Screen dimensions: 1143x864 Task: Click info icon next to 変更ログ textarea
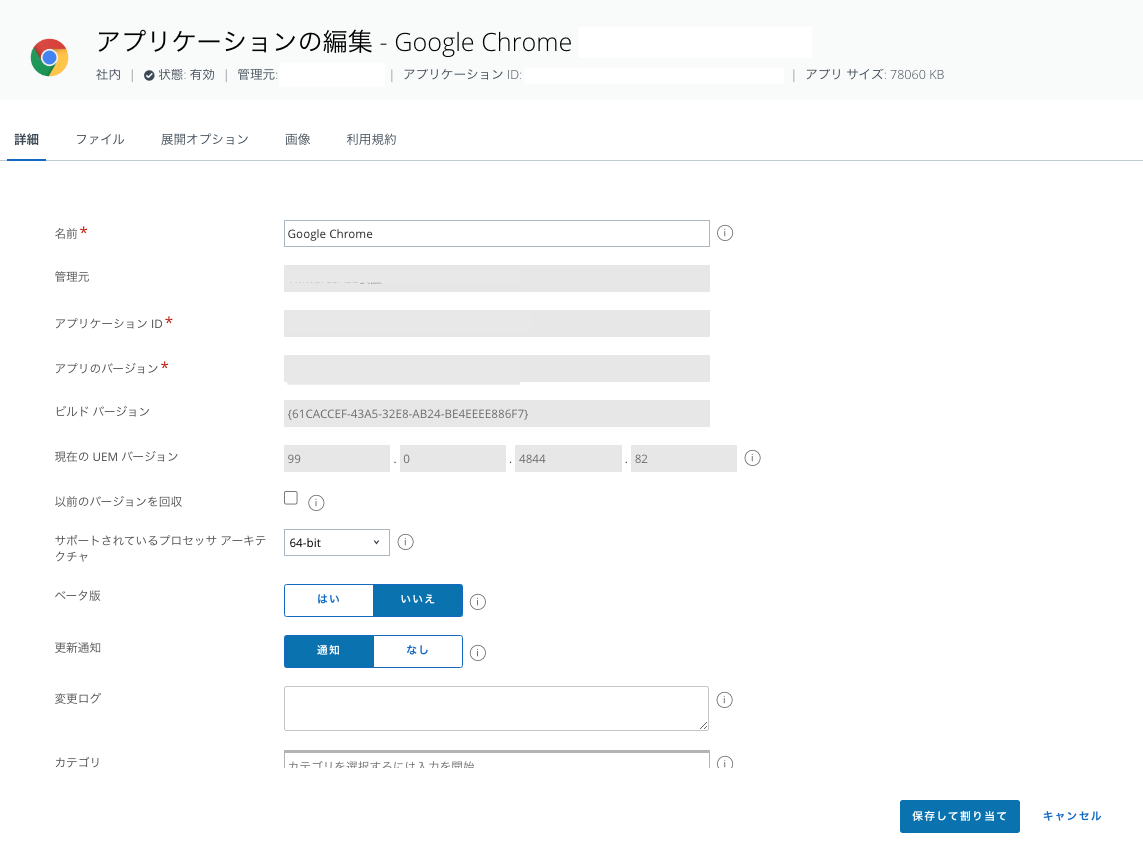pos(724,700)
